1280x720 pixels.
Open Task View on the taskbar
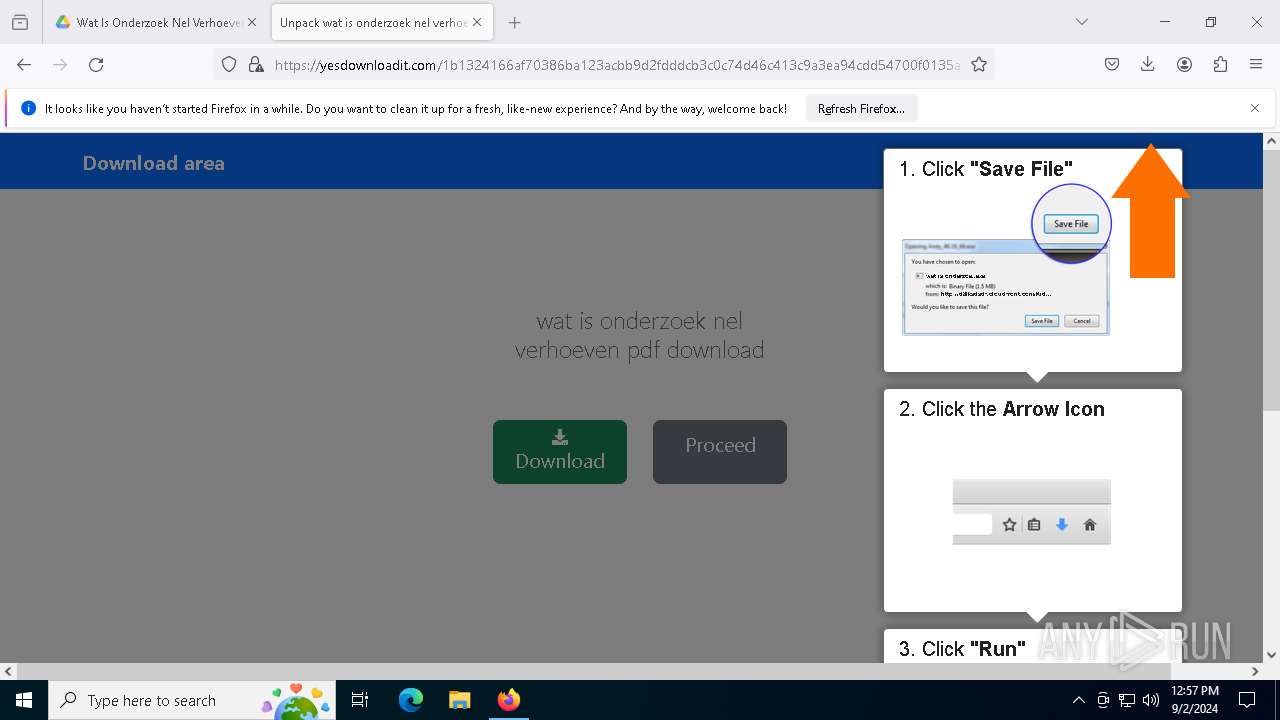click(x=361, y=700)
